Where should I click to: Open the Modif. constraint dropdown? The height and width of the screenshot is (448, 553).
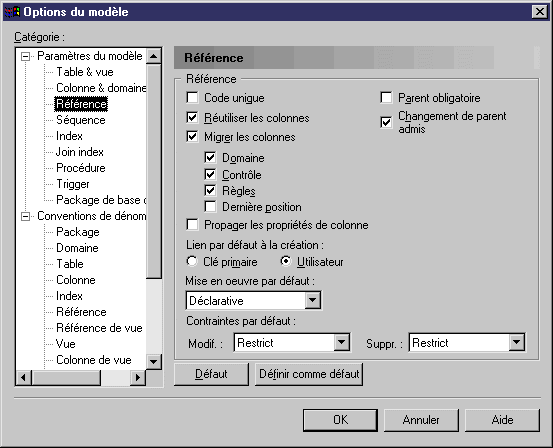coord(341,342)
